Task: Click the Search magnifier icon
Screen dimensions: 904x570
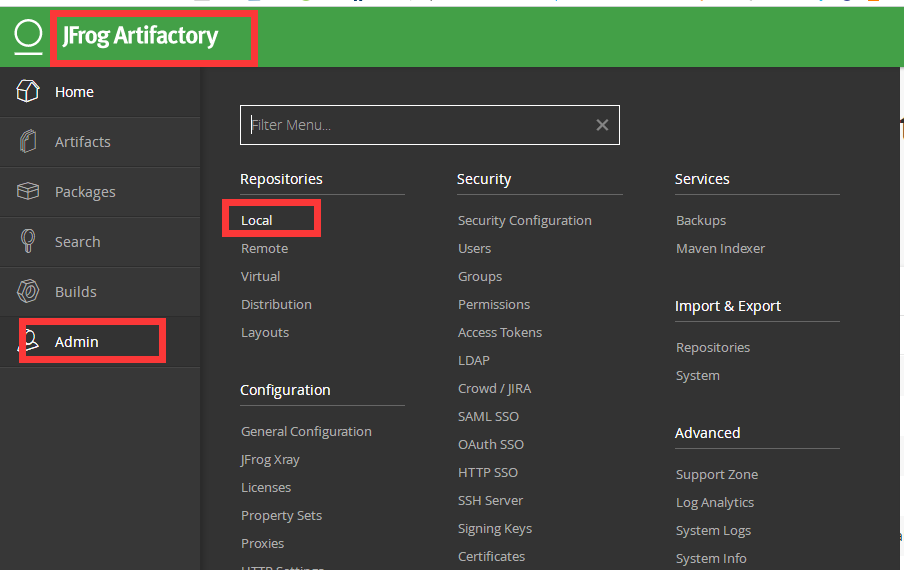Action: click(x=28, y=241)
